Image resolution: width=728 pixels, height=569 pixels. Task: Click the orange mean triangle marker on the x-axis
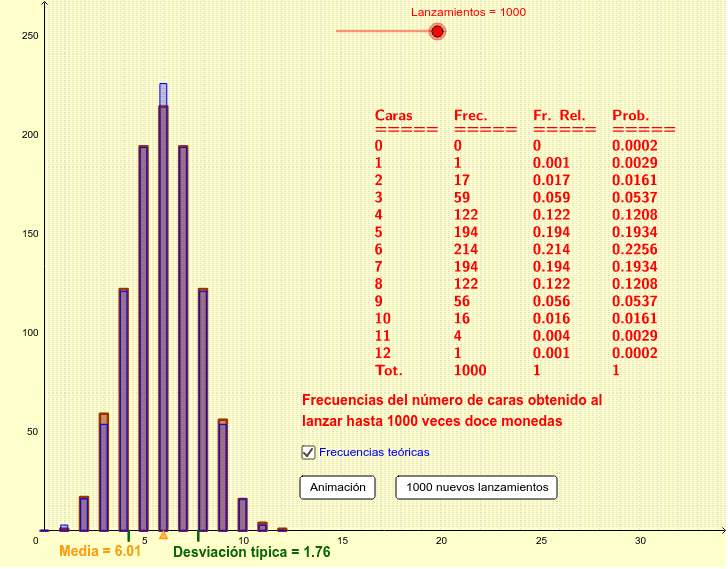163,535
